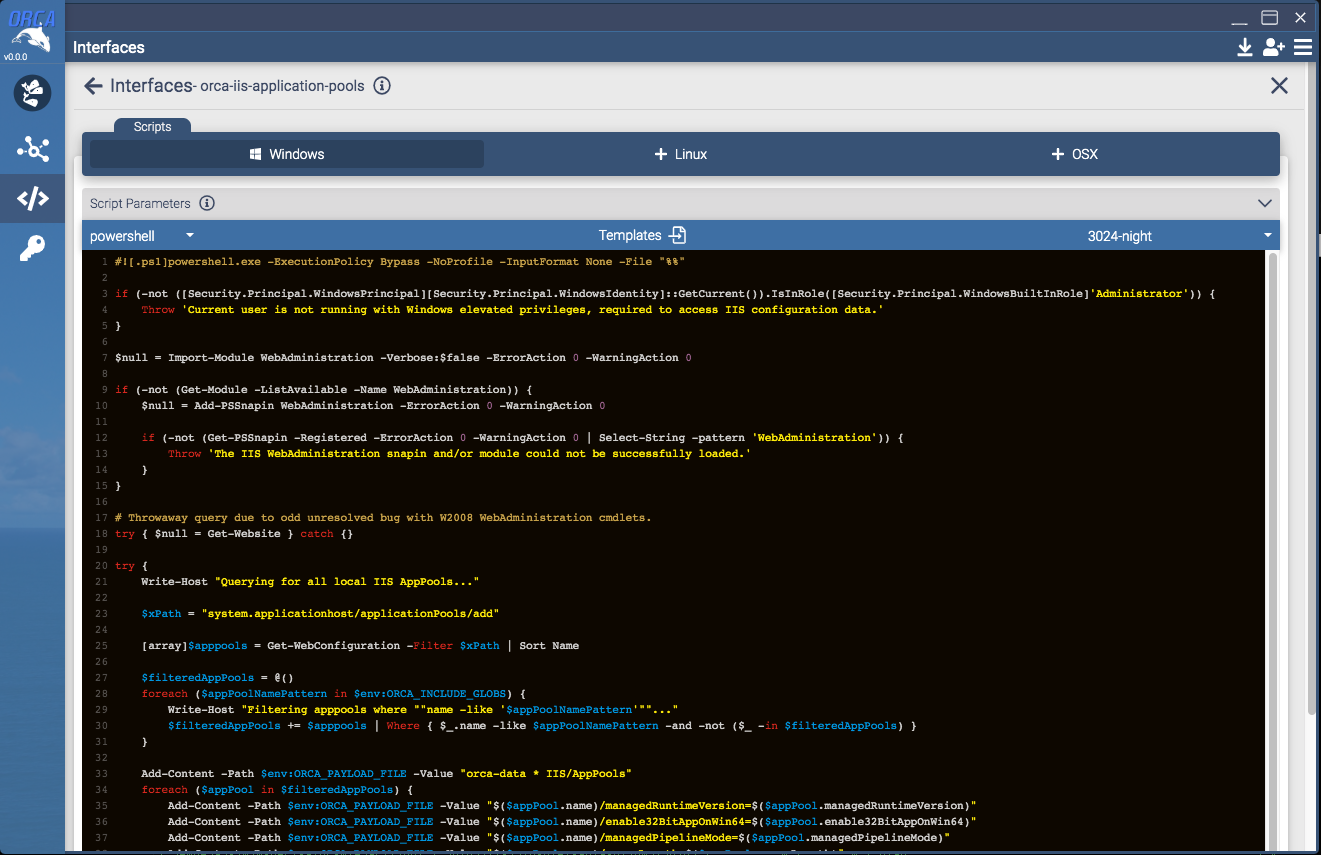Open the powershell language dropdown
Viewport: 1321px width, 855px height.
143,236
